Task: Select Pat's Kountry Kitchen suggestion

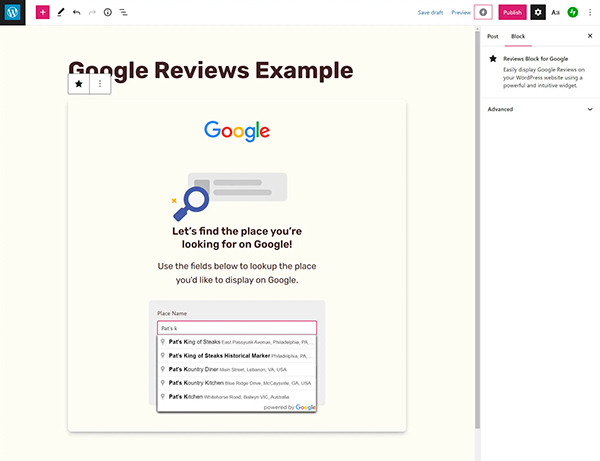Action: pyautogui.click(x=237, y=383)
